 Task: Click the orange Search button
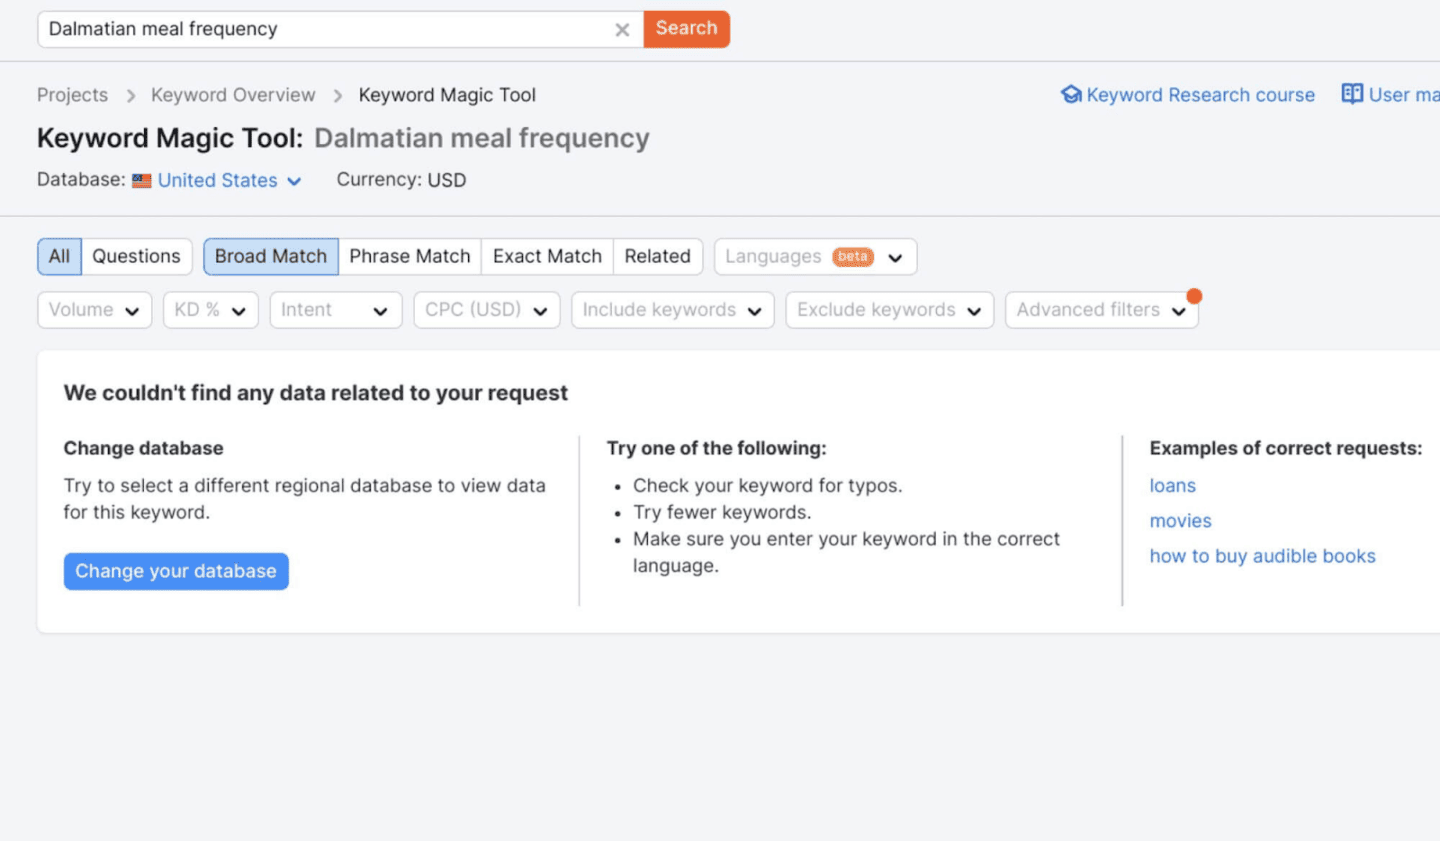(x=686, y=29)
